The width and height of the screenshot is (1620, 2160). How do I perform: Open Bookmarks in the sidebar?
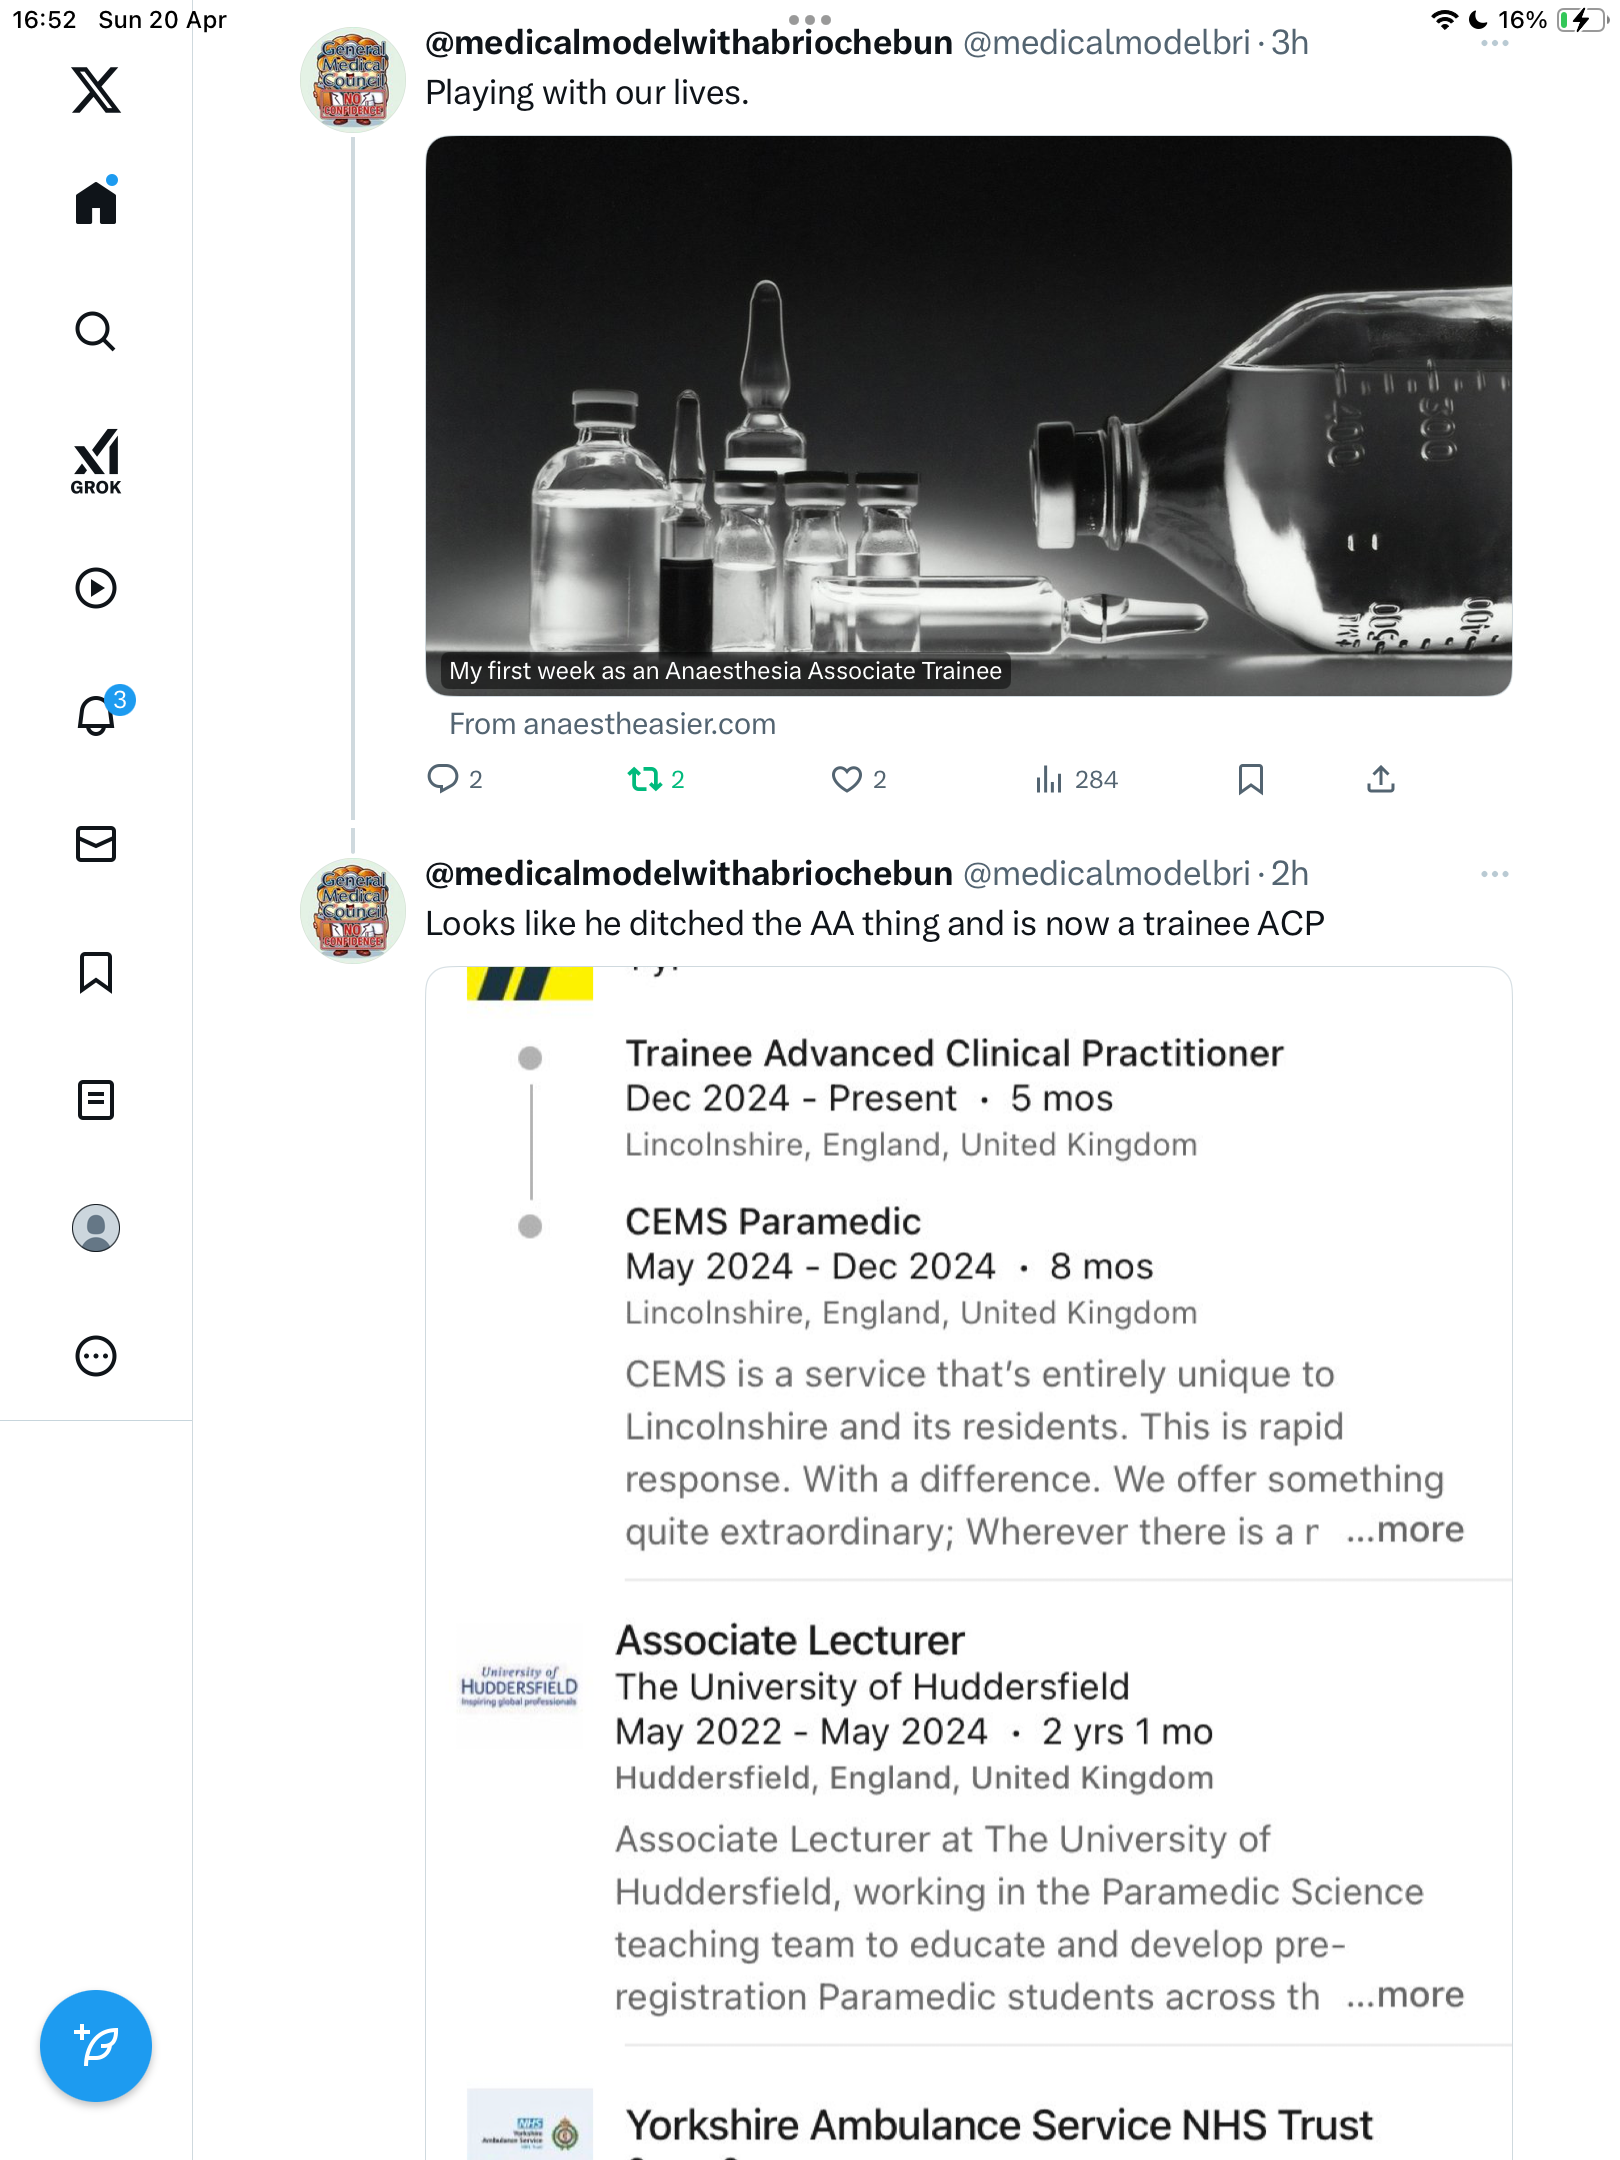(x=96, y=972)
